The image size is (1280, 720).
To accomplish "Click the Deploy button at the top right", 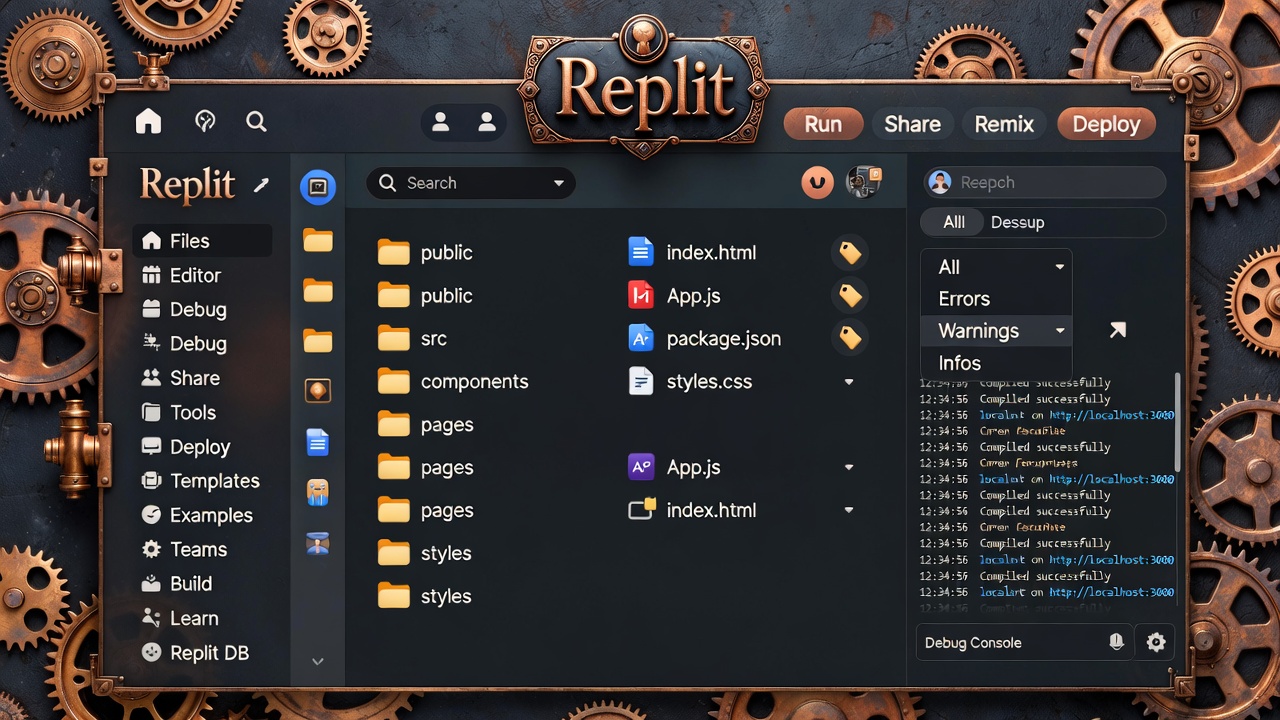I will [1106, 124].
